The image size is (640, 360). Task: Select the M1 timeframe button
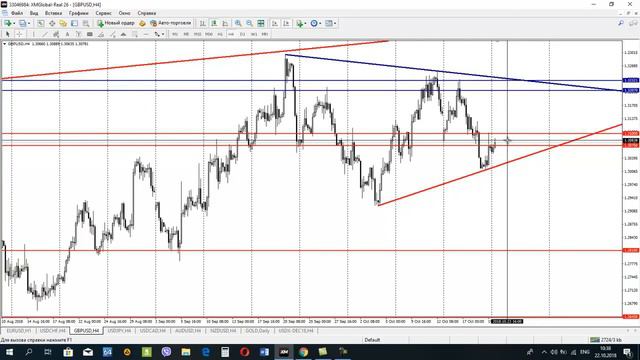pyautogui.click(x=175, y=34)
